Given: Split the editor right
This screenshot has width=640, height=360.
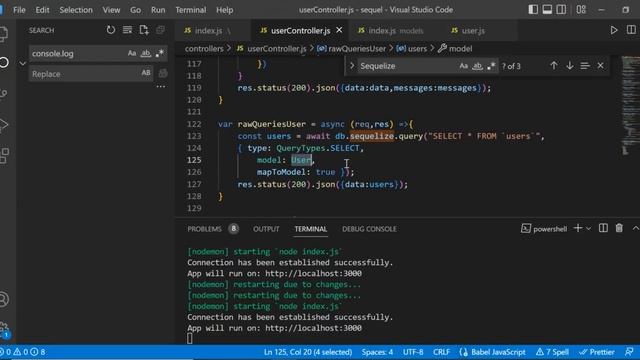Looking at the screenshot, I should coord(631,30).
